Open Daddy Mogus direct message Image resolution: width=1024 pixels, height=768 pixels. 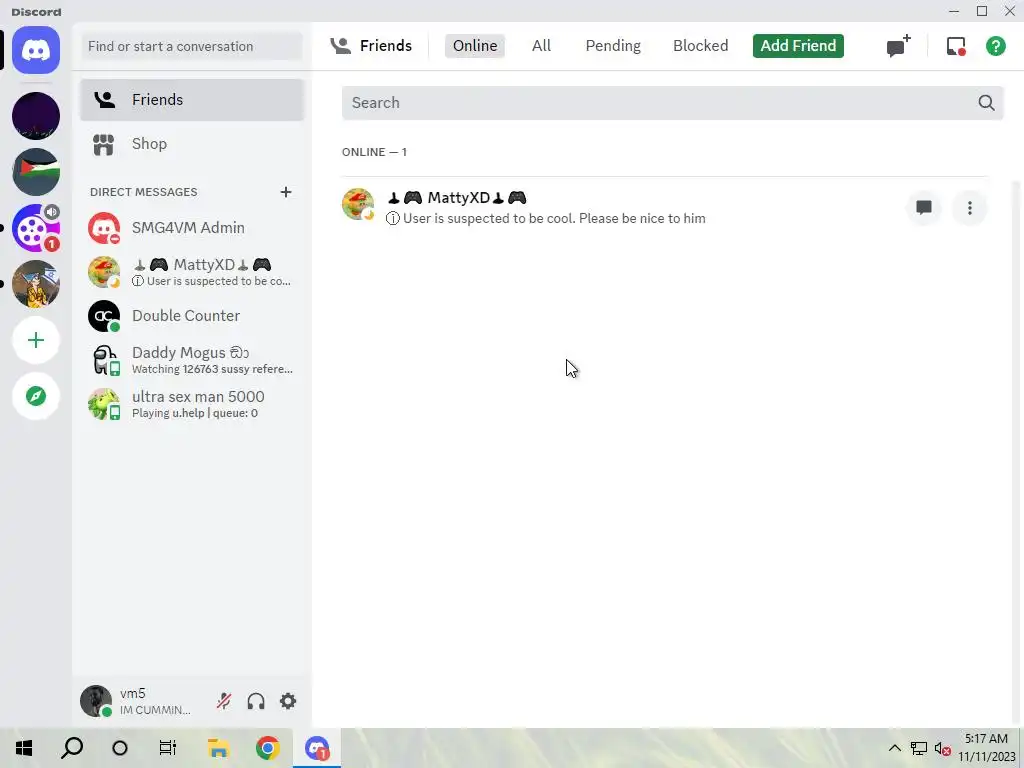tap(192, 360)
